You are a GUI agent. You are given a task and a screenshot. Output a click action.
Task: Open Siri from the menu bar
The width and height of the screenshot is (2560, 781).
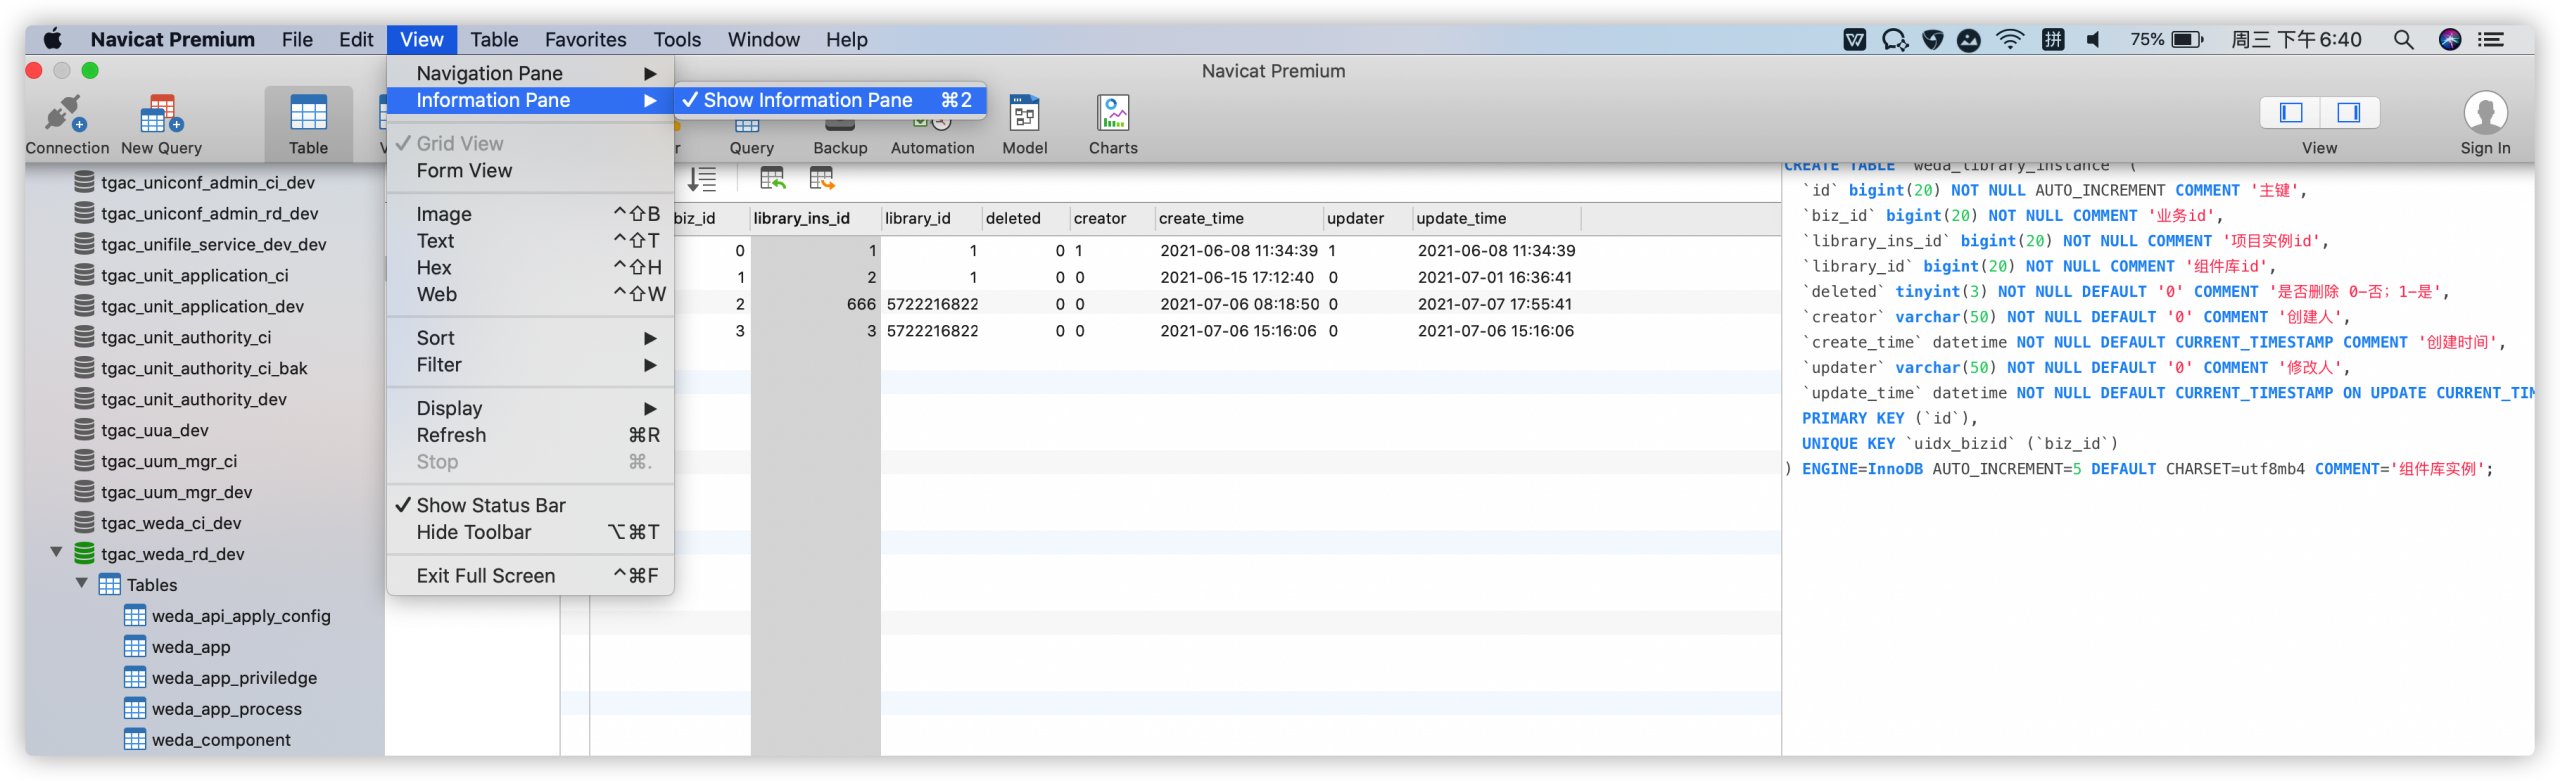(x=2449, y=40)
